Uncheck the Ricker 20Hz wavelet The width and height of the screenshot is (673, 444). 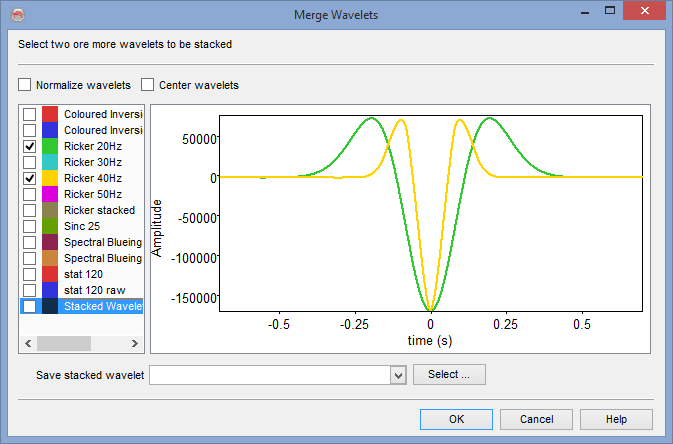[30, 146]
